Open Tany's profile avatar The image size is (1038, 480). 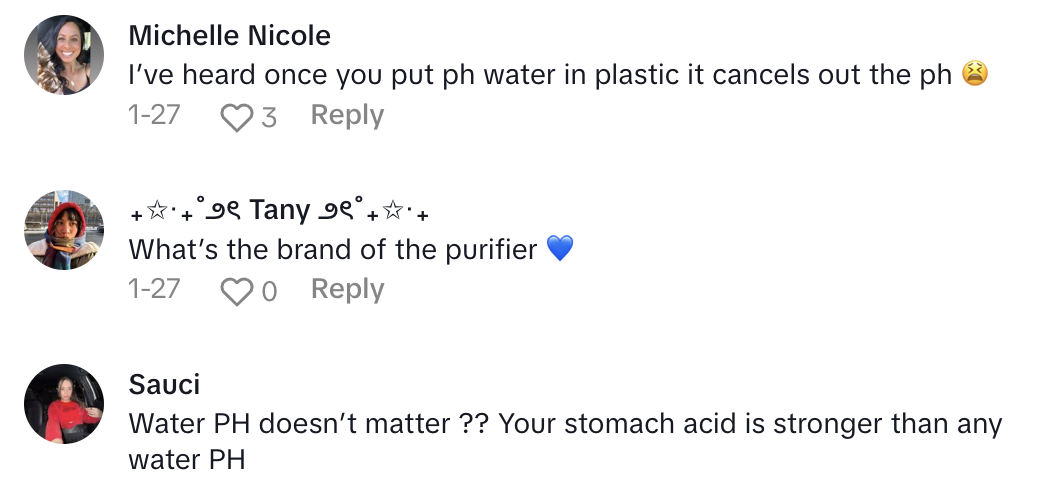[64, 230]
